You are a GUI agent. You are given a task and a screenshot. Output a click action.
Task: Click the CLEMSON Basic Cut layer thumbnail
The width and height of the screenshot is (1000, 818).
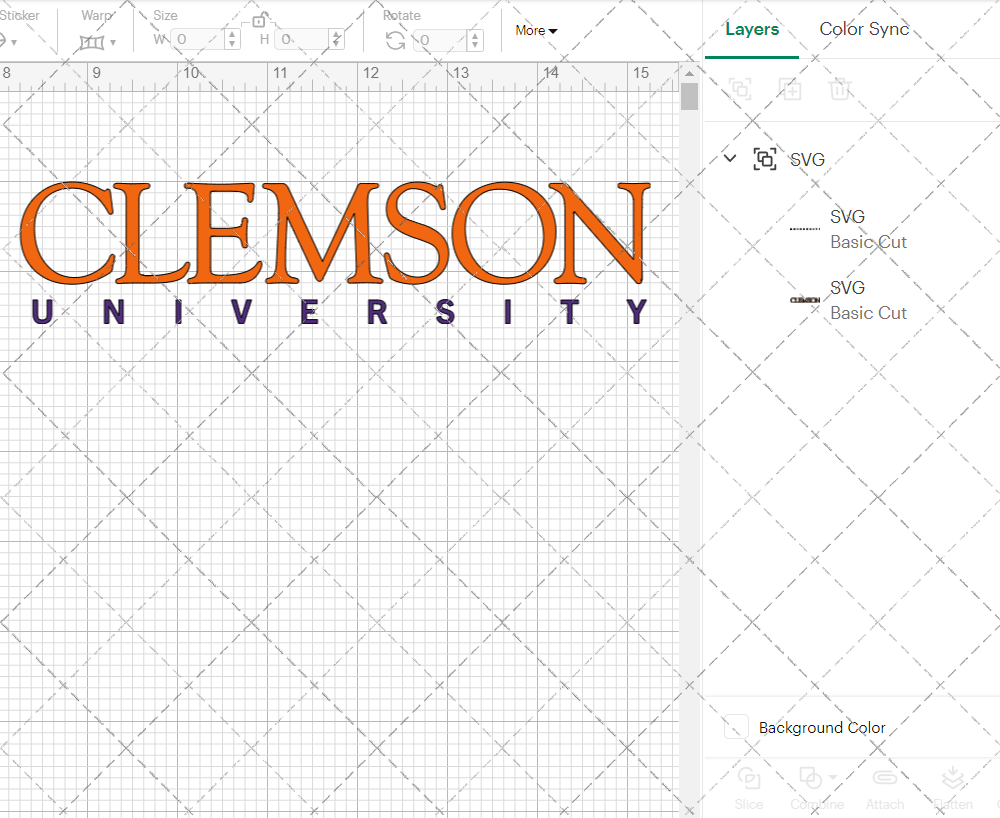[804, 299]
